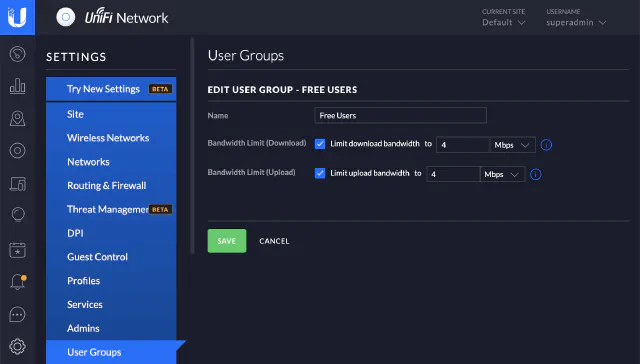Open the upload Mbps unit dropdown
The width and height of the screenshot is (640, 364).
(x=502, y=174)
